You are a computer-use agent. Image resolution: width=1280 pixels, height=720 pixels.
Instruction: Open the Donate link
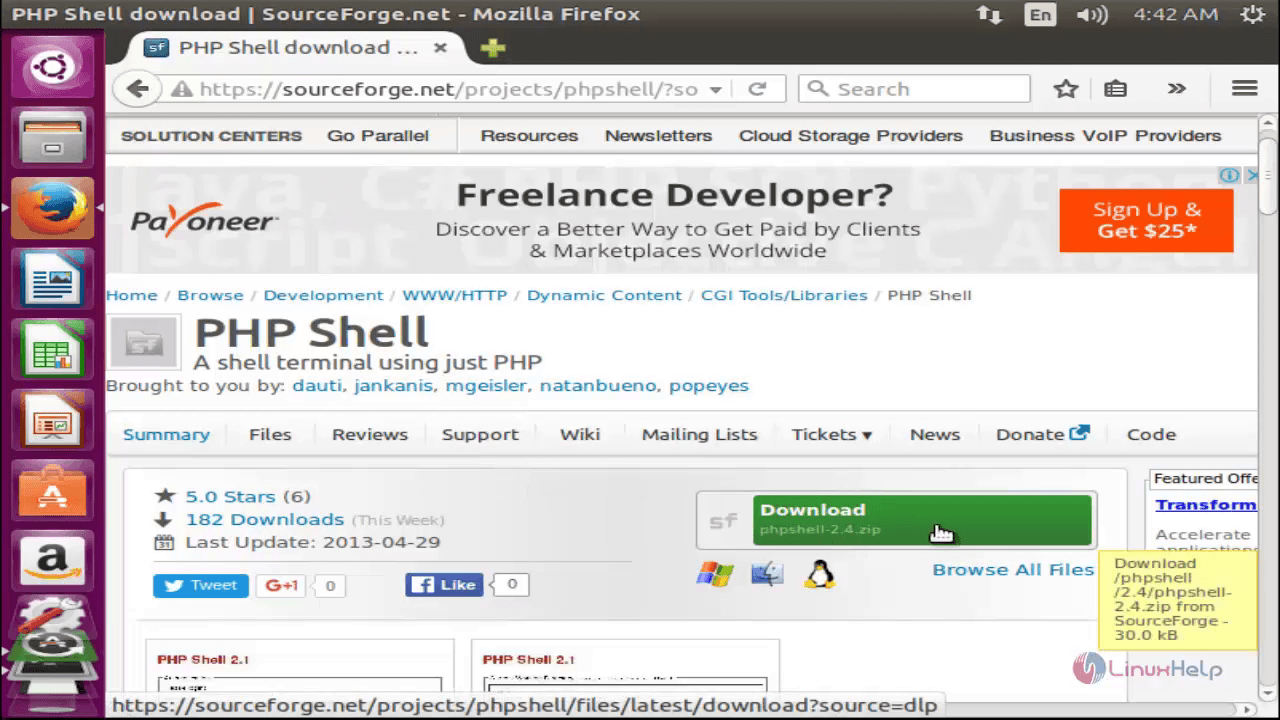pyautogui.click(x=1042, y=434)
